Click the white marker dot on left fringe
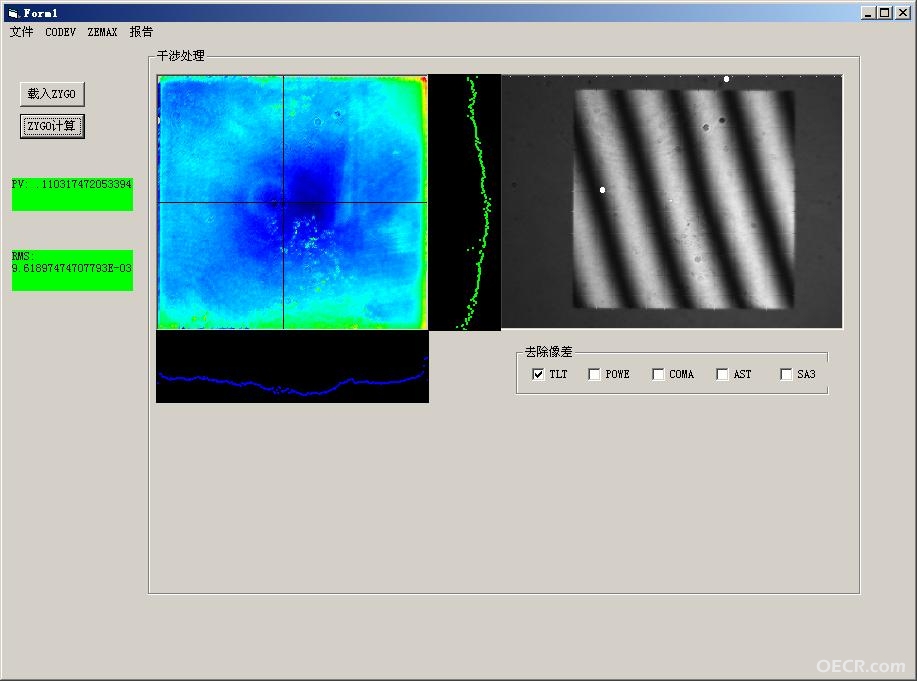The width and height of the screenshot is (917, 681). (x=602, y=190)
